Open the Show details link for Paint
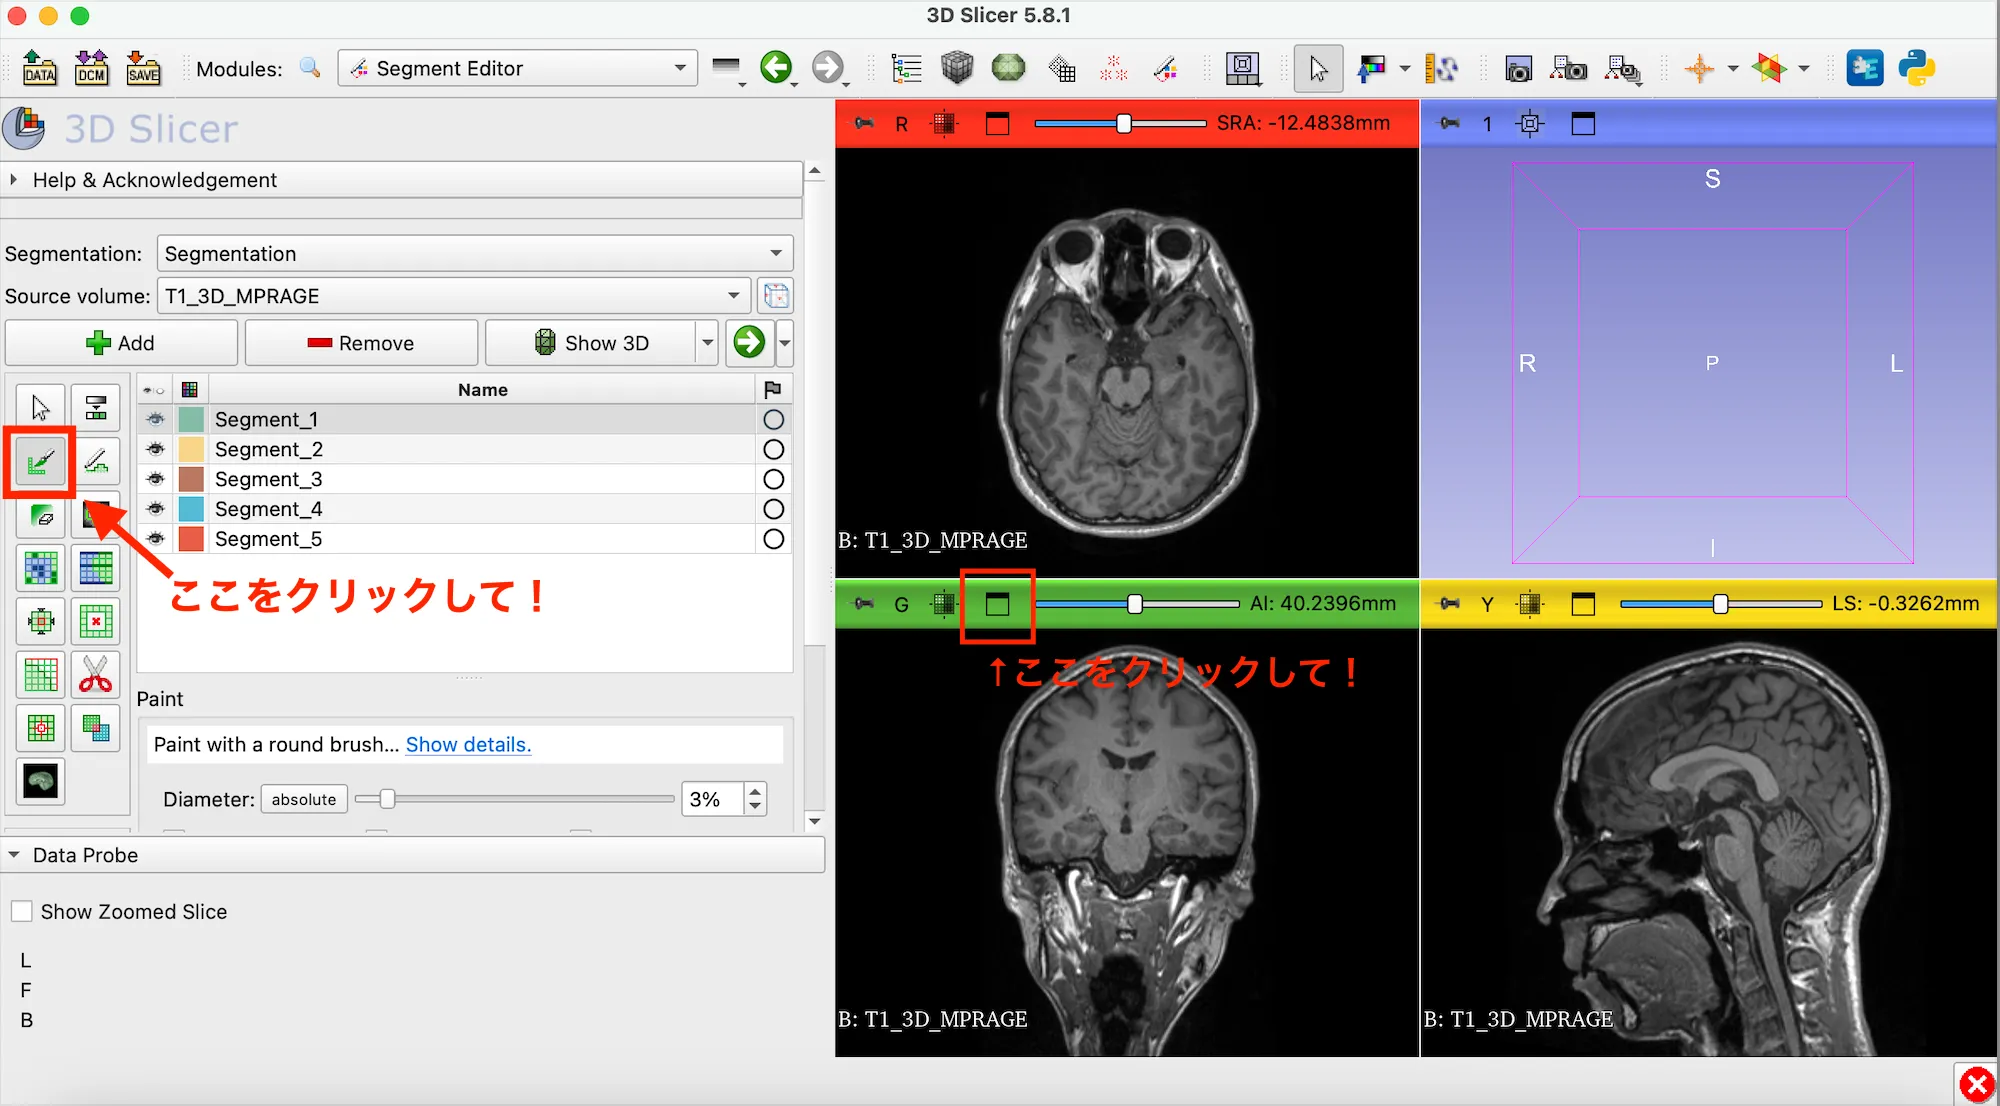The width and height of the screenshot is (2000, 1106). point(468,744)
